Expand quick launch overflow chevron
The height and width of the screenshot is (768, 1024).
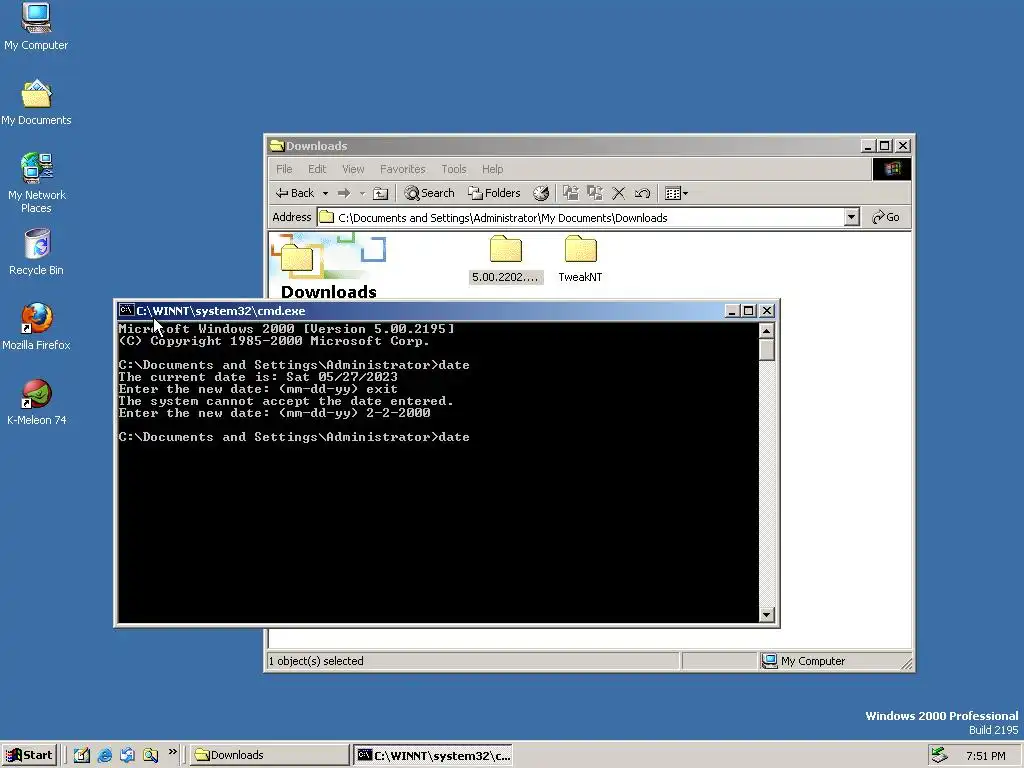point(172,752)
